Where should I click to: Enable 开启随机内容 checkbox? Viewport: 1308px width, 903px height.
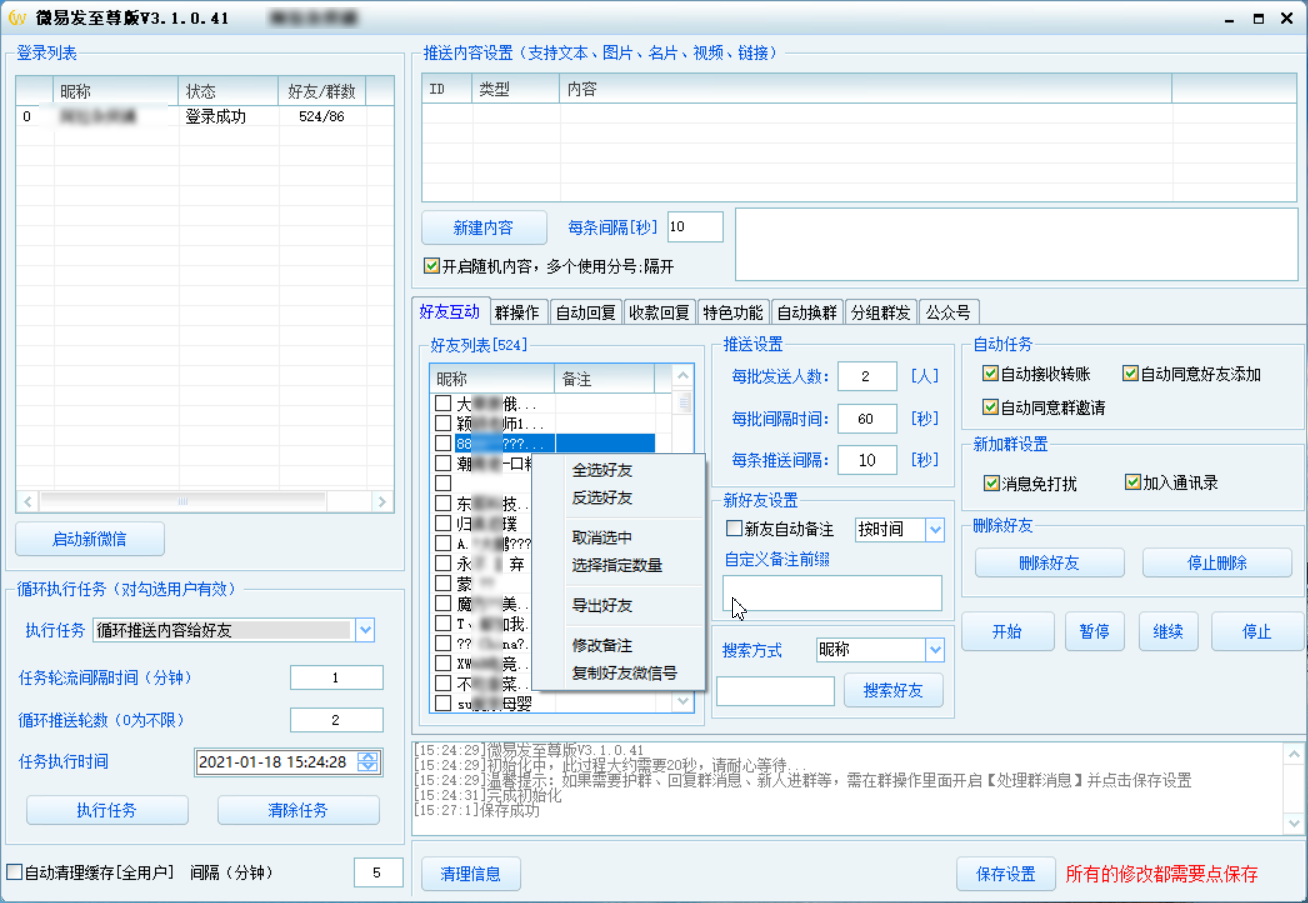[x=431, y=266]
